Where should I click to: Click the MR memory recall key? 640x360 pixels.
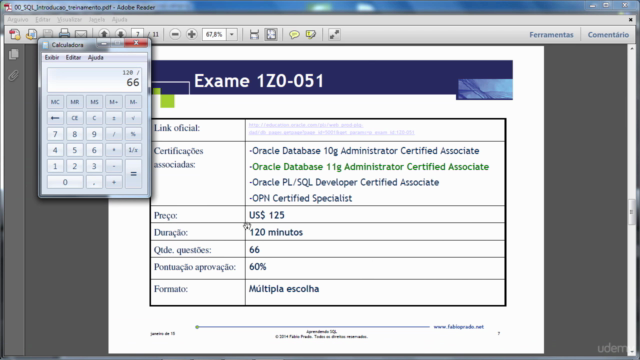point(75,102)
